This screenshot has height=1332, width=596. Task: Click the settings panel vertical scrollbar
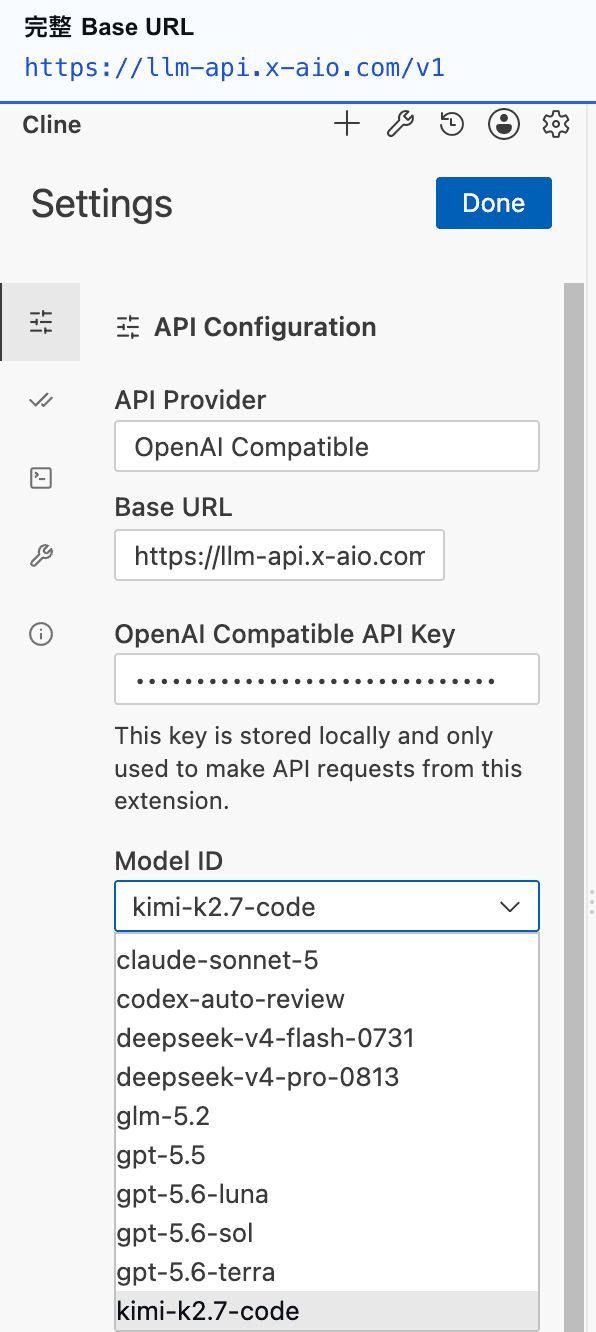(x=573, y=806)
